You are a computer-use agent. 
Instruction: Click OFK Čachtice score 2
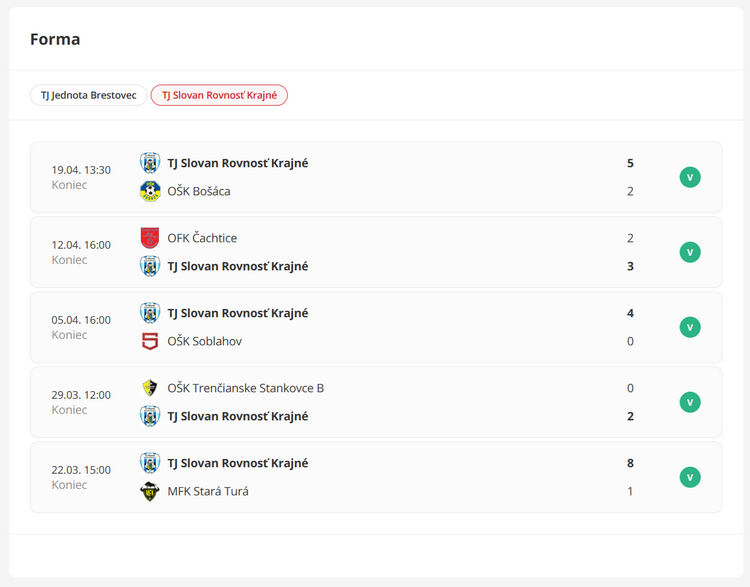630,238
